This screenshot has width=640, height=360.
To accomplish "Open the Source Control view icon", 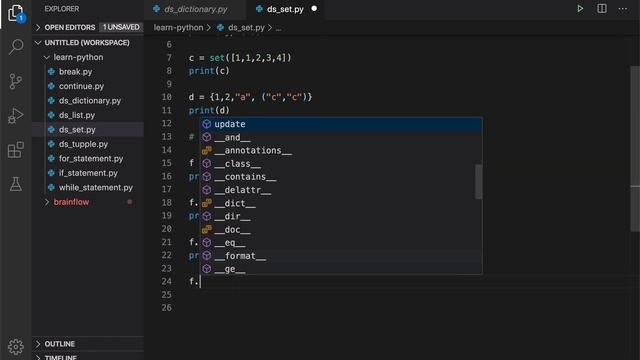I will (x=16, y=81).
